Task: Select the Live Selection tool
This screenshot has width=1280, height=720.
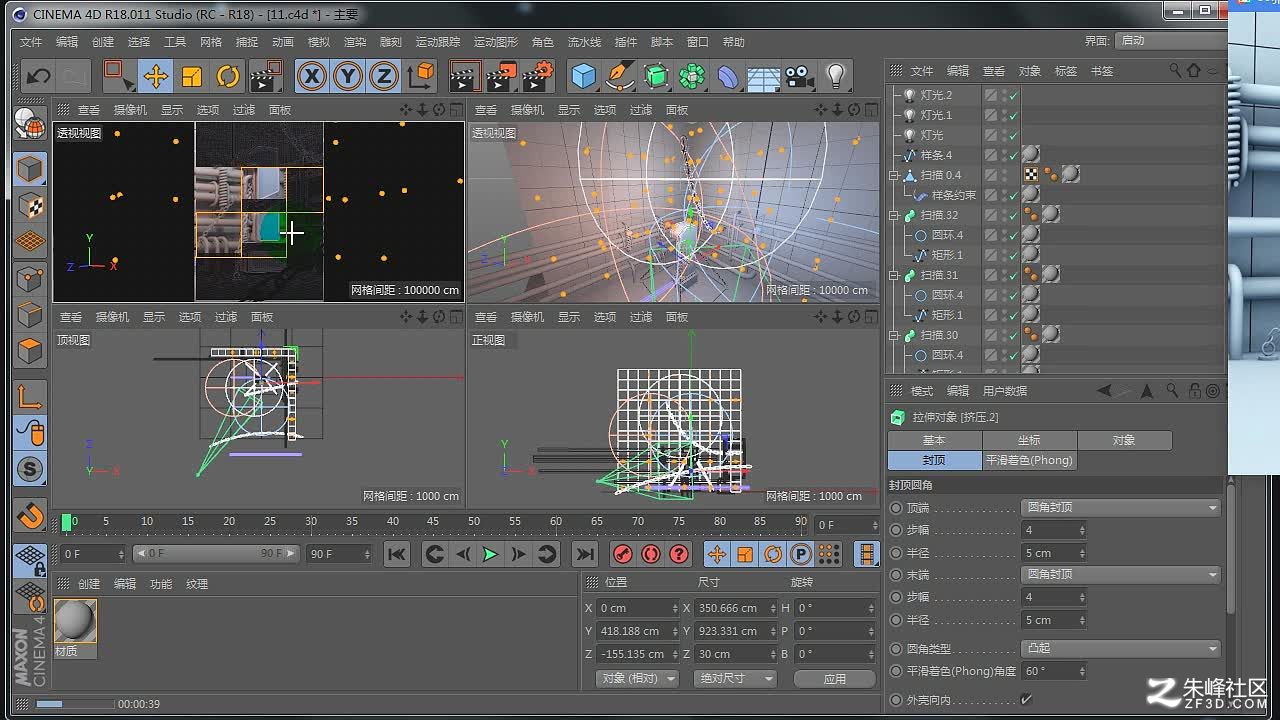Action: click(x=118, y=76)
